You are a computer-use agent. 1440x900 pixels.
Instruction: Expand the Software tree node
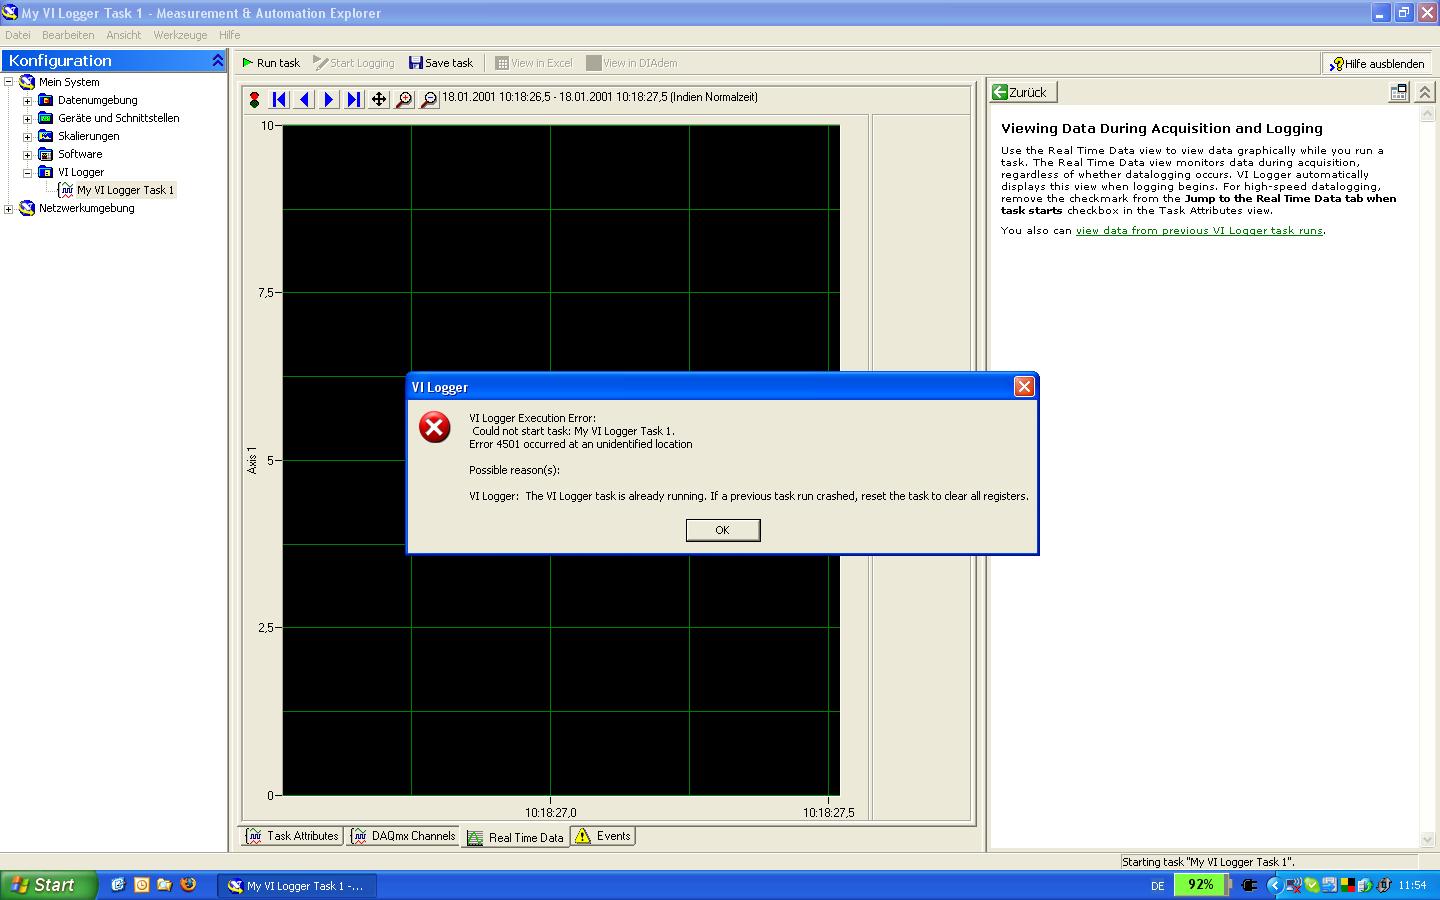pyautogui.click(x=28, y=154)
